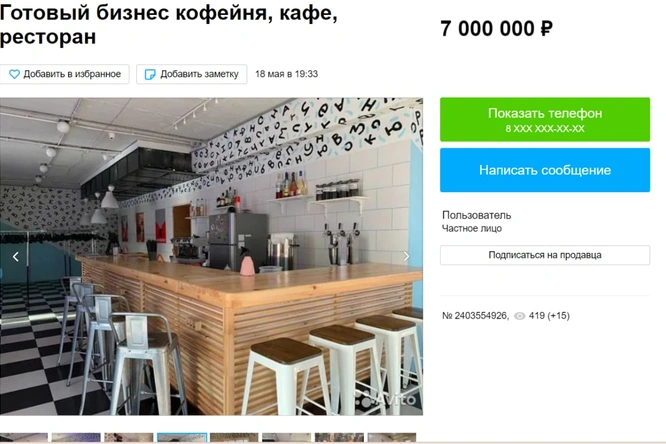Subscribe via Подписаться на продавца
The width and height of the screenshot is (666, 444).
(x=545, y=255)
